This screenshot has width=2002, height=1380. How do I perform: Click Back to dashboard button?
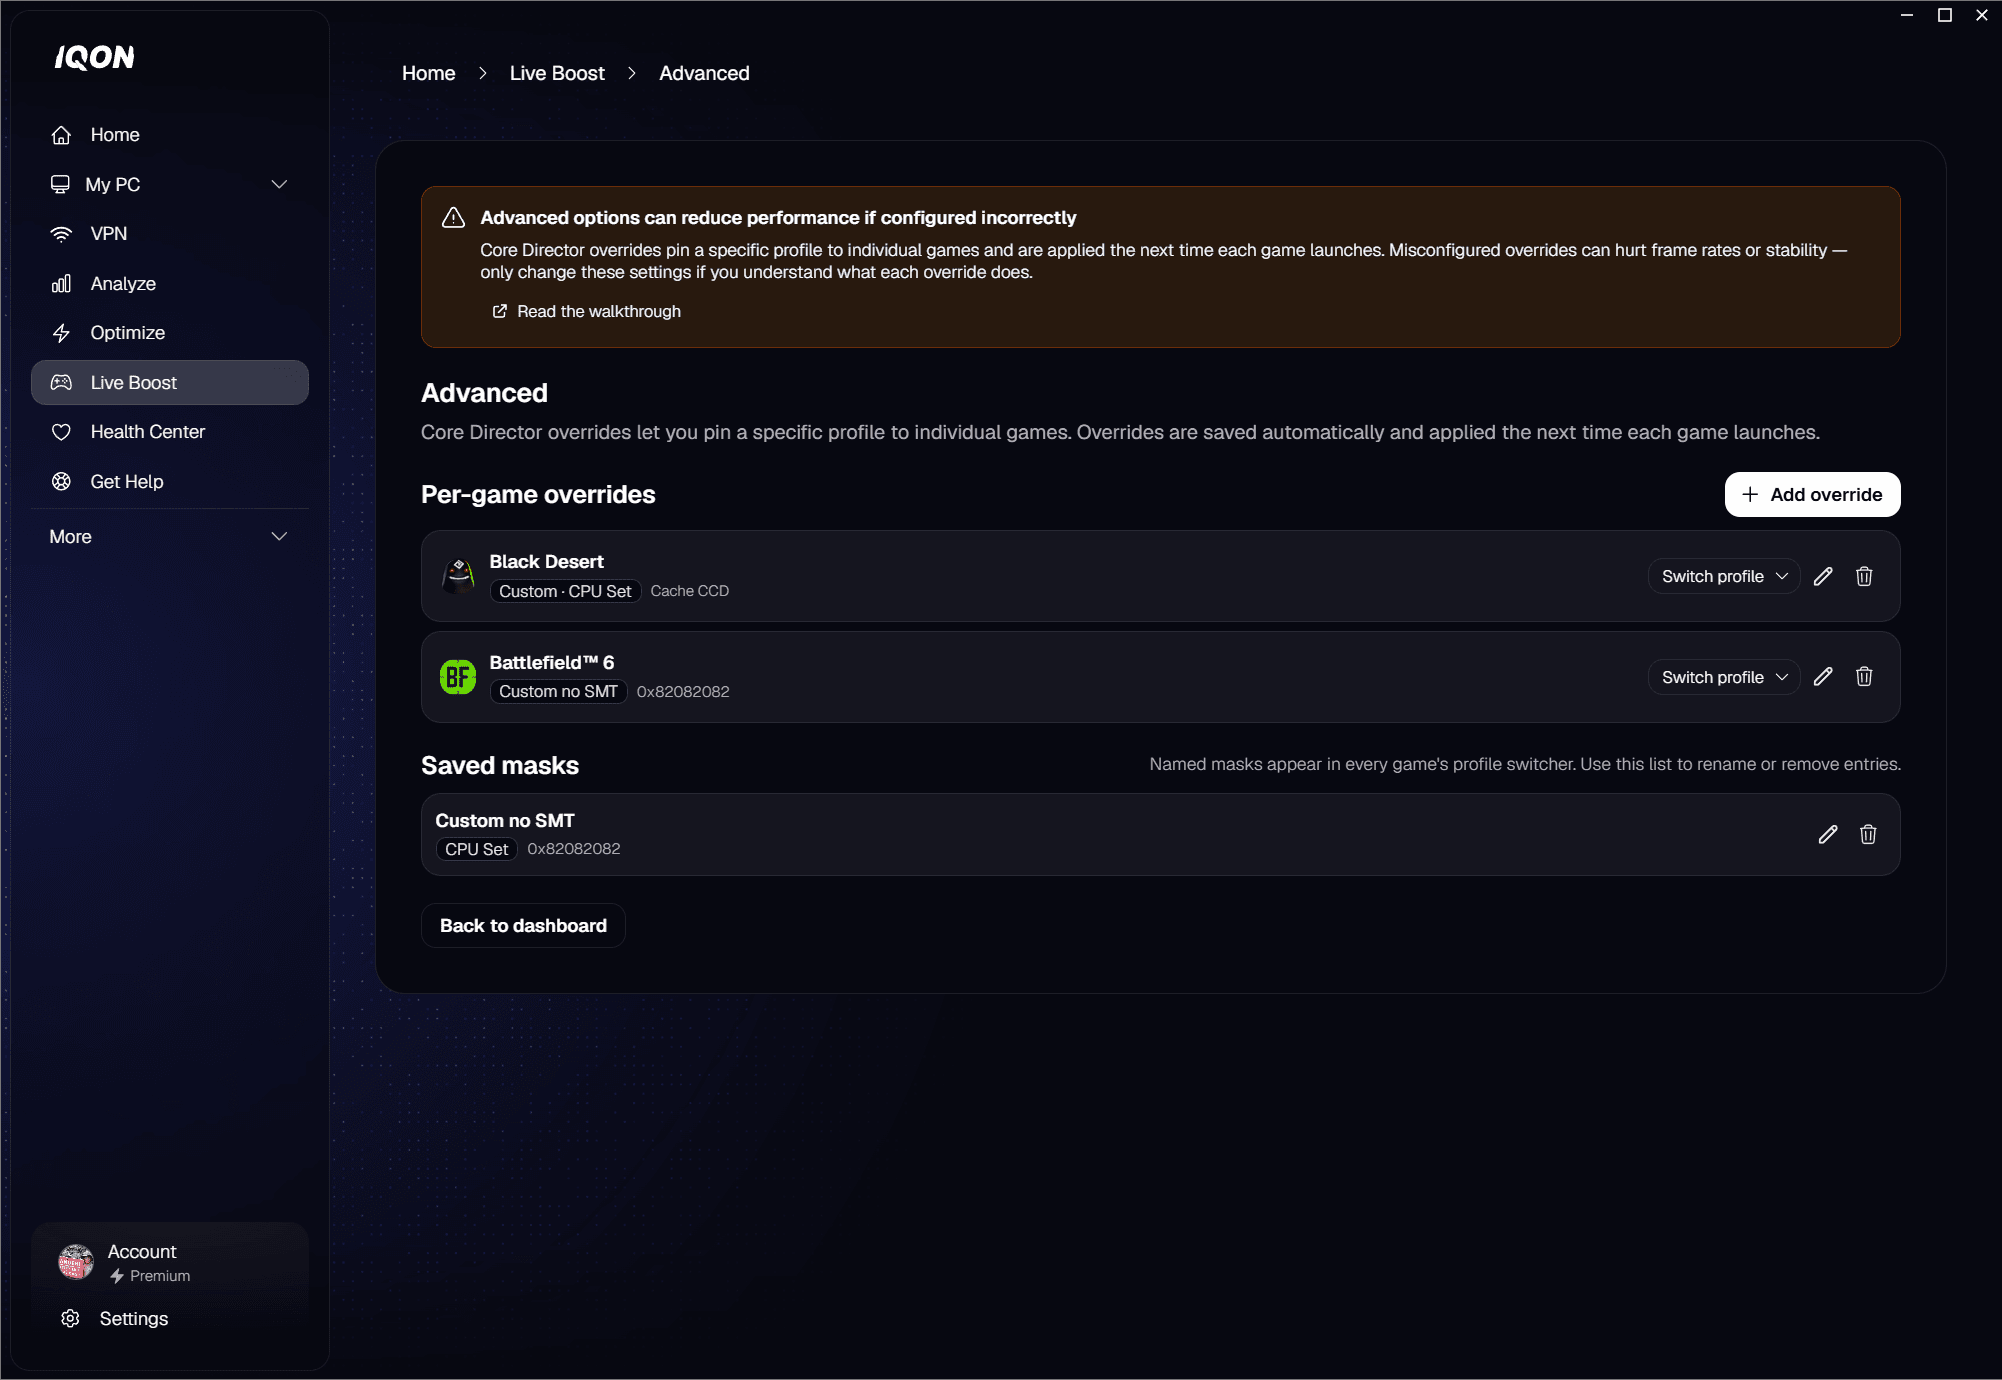coord(523,926)
